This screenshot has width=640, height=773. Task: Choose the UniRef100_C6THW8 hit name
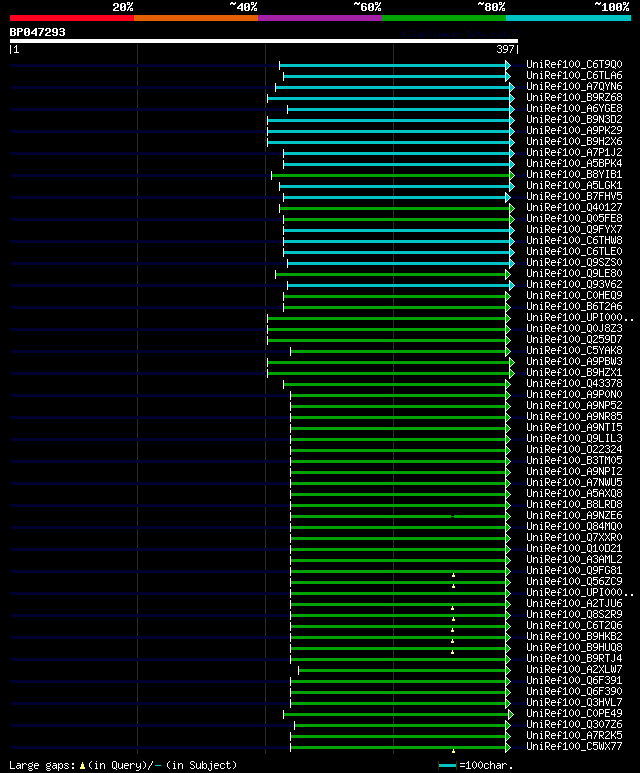pyautogui.click(x=574, y=241)
